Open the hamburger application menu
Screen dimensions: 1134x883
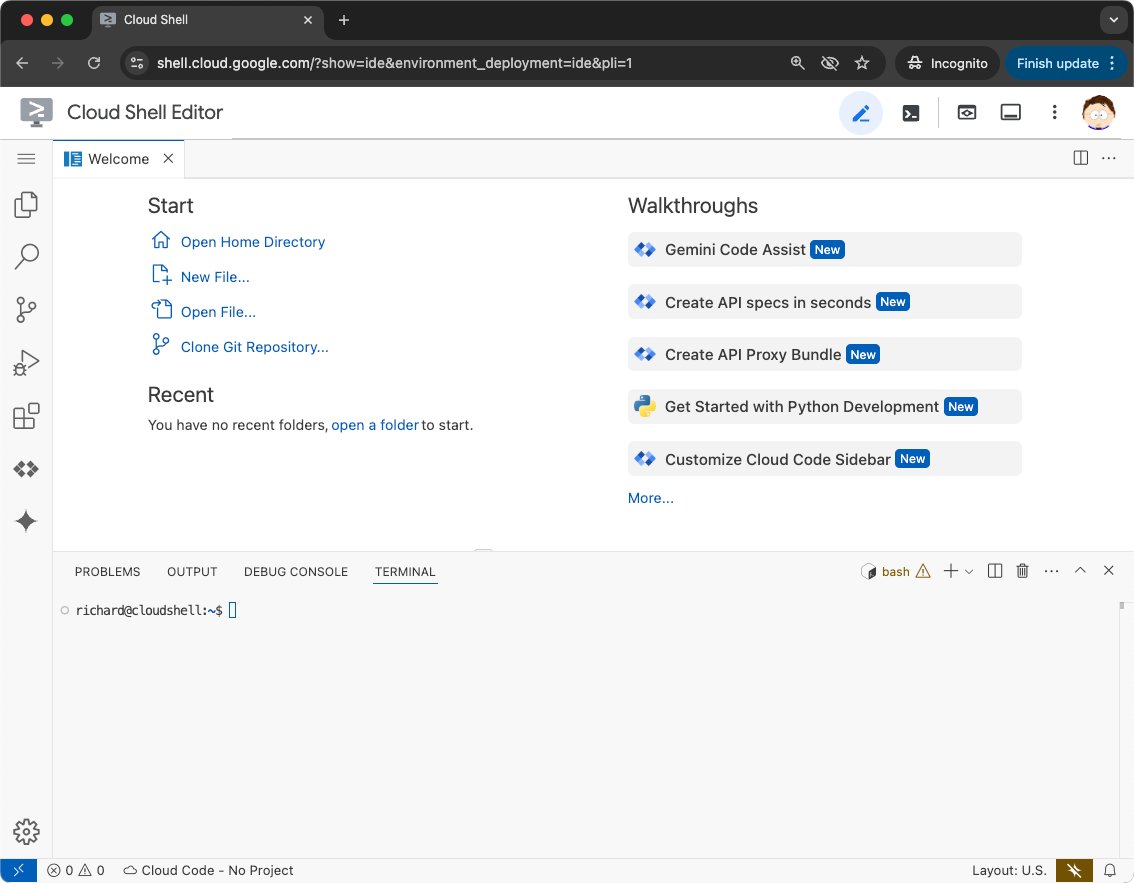[x=26, y=158]
